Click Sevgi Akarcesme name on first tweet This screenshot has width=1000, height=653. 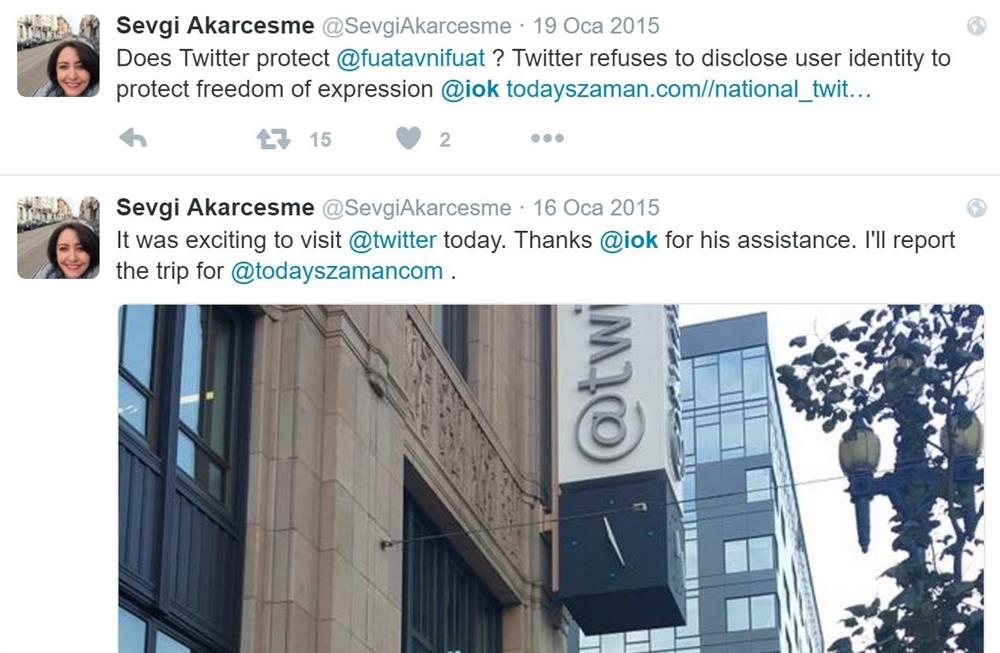tap(216, 26)
